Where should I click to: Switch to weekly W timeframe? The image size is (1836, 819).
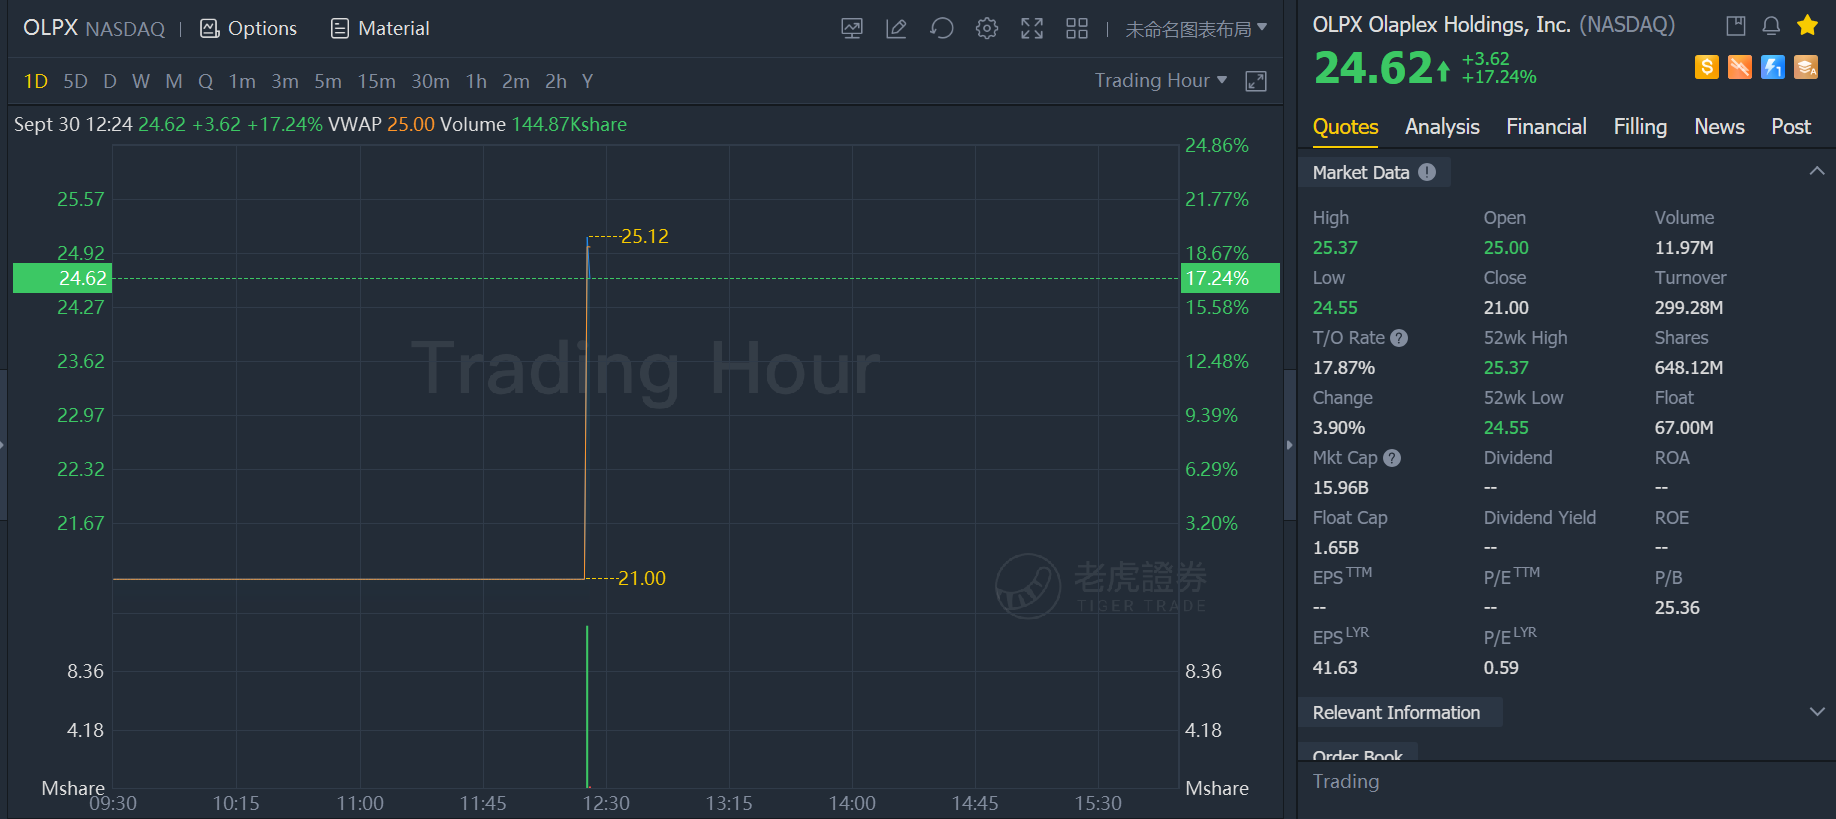(141, 81)
